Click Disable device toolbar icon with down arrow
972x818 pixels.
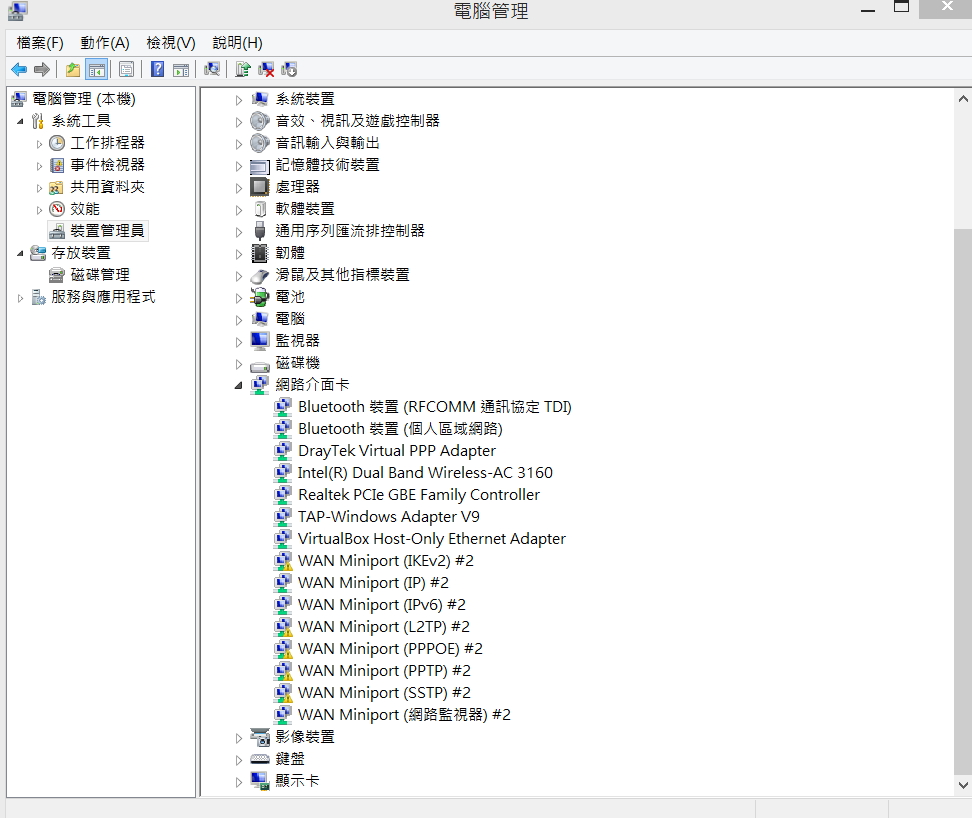pyautogui.click(x=289, y=69)
